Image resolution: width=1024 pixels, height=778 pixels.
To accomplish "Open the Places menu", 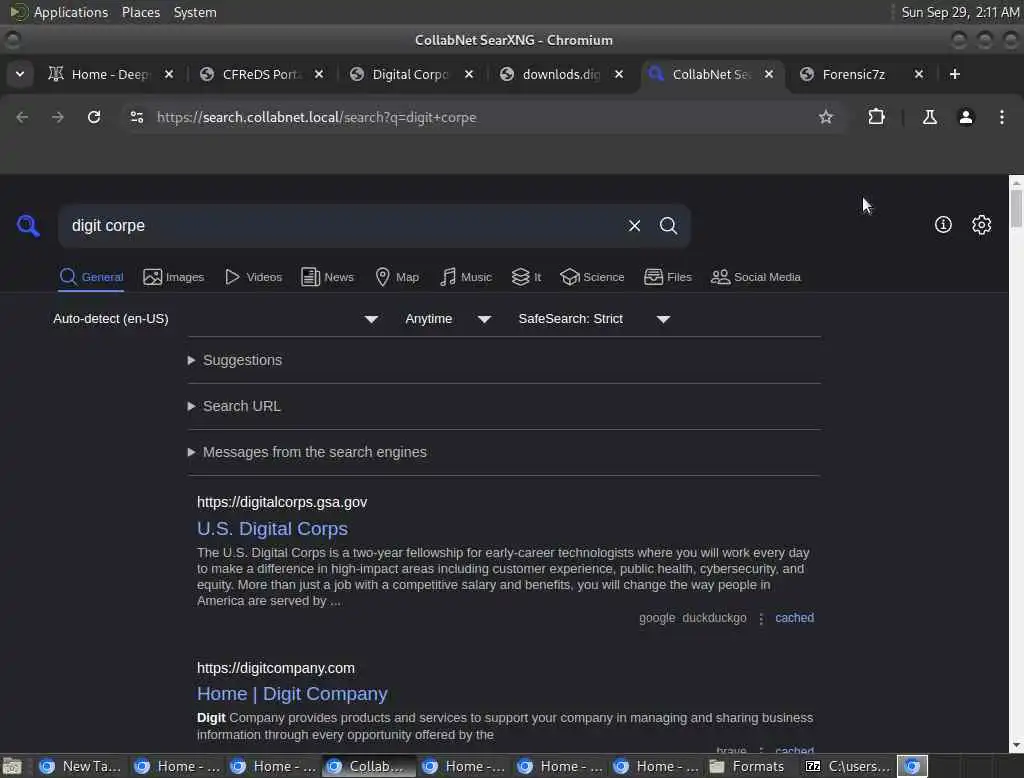I will tap(140, 12).
